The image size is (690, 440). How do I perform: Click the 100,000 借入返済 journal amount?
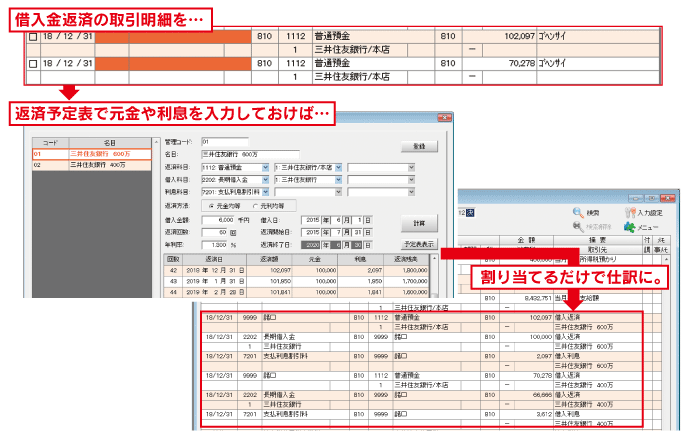[540, 337]
